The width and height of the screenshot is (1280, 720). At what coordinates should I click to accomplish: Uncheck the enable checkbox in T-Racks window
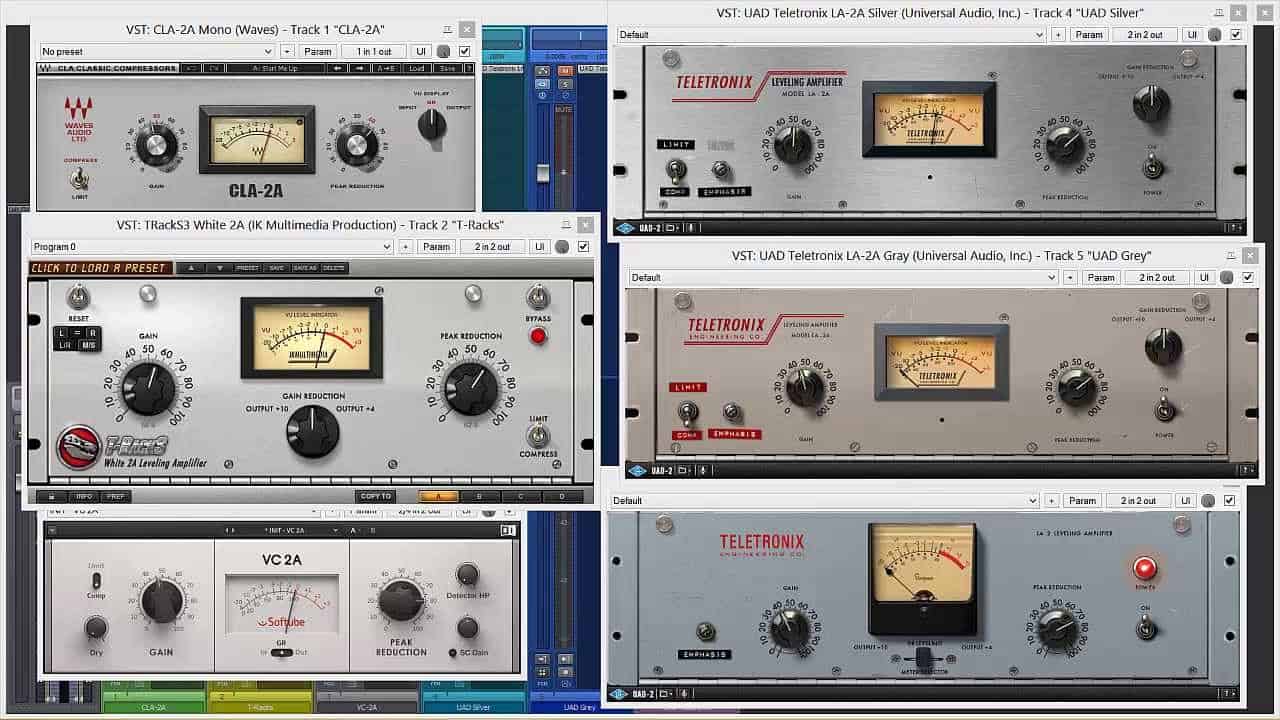[584, 247]
